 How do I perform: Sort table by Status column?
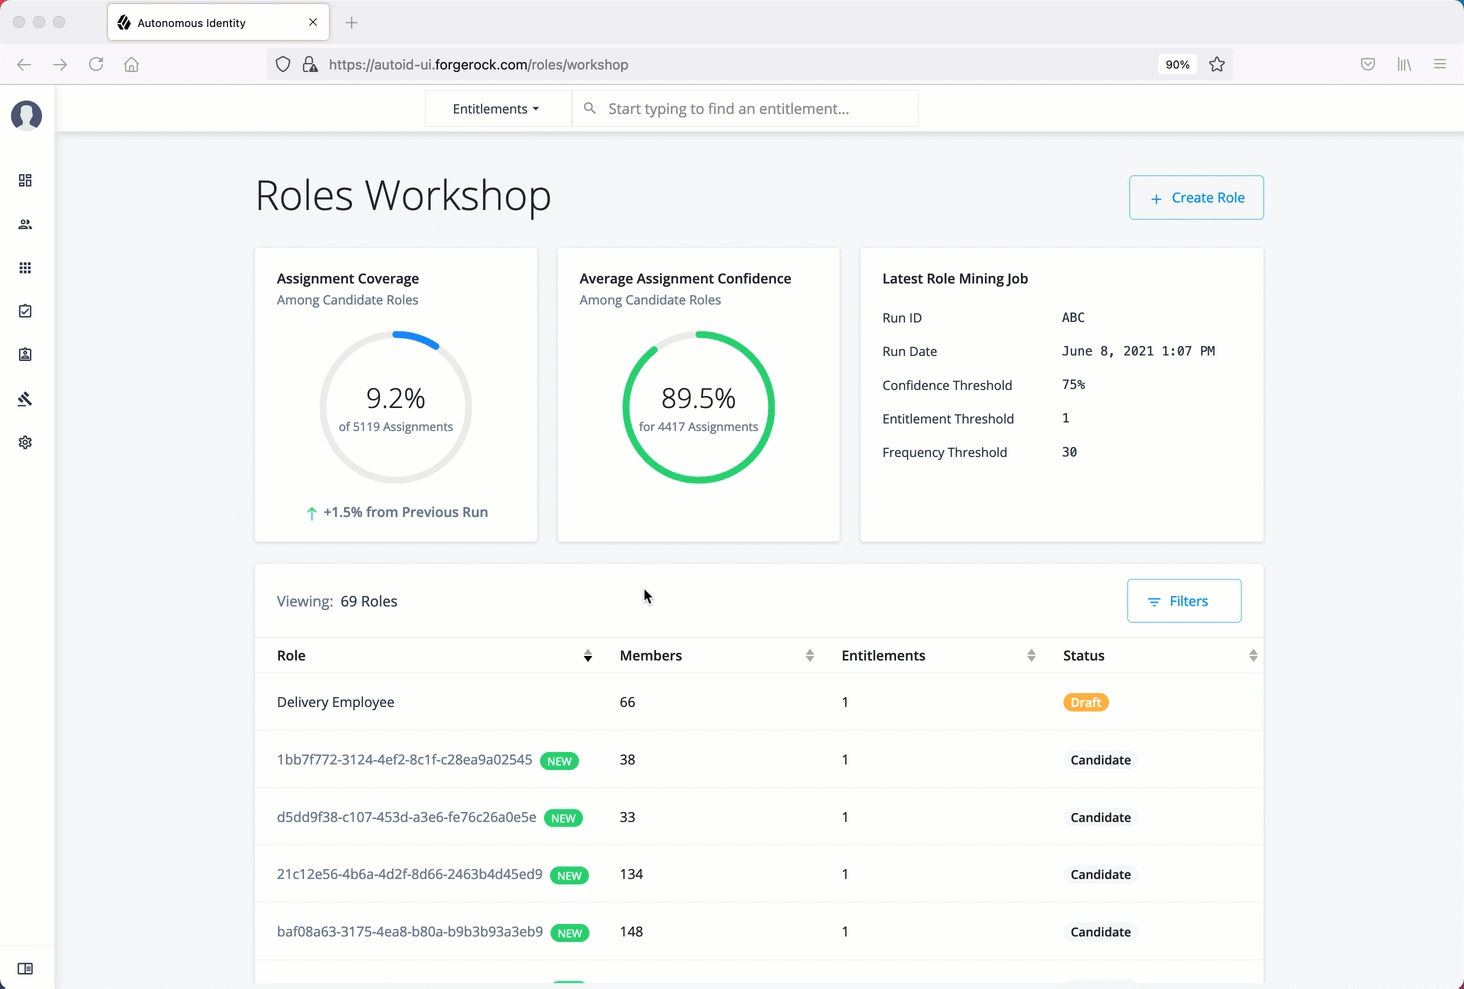(1252, 656)
